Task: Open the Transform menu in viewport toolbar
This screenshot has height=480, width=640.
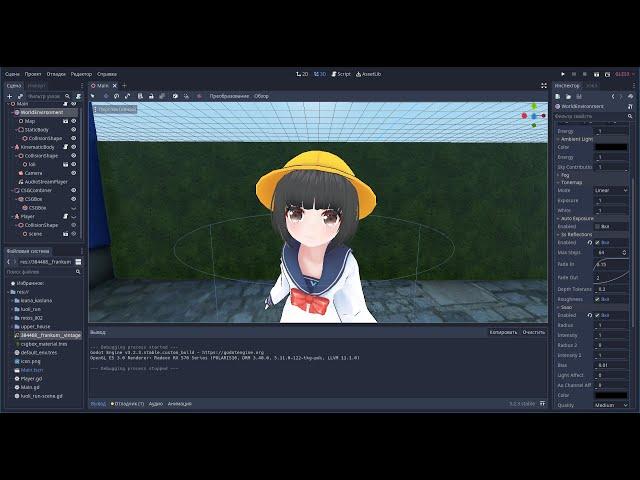Action: coord(229,96)
